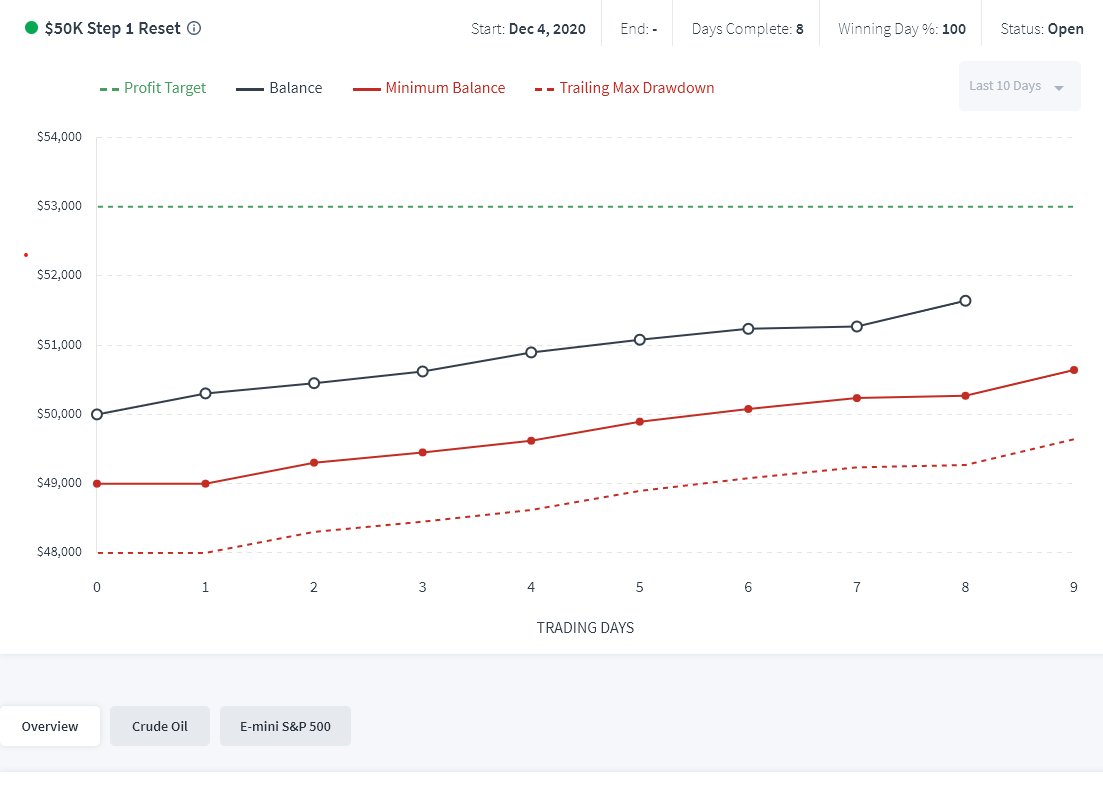
Task: Toggle Profit Target legend series
Action: coord(153,88)
